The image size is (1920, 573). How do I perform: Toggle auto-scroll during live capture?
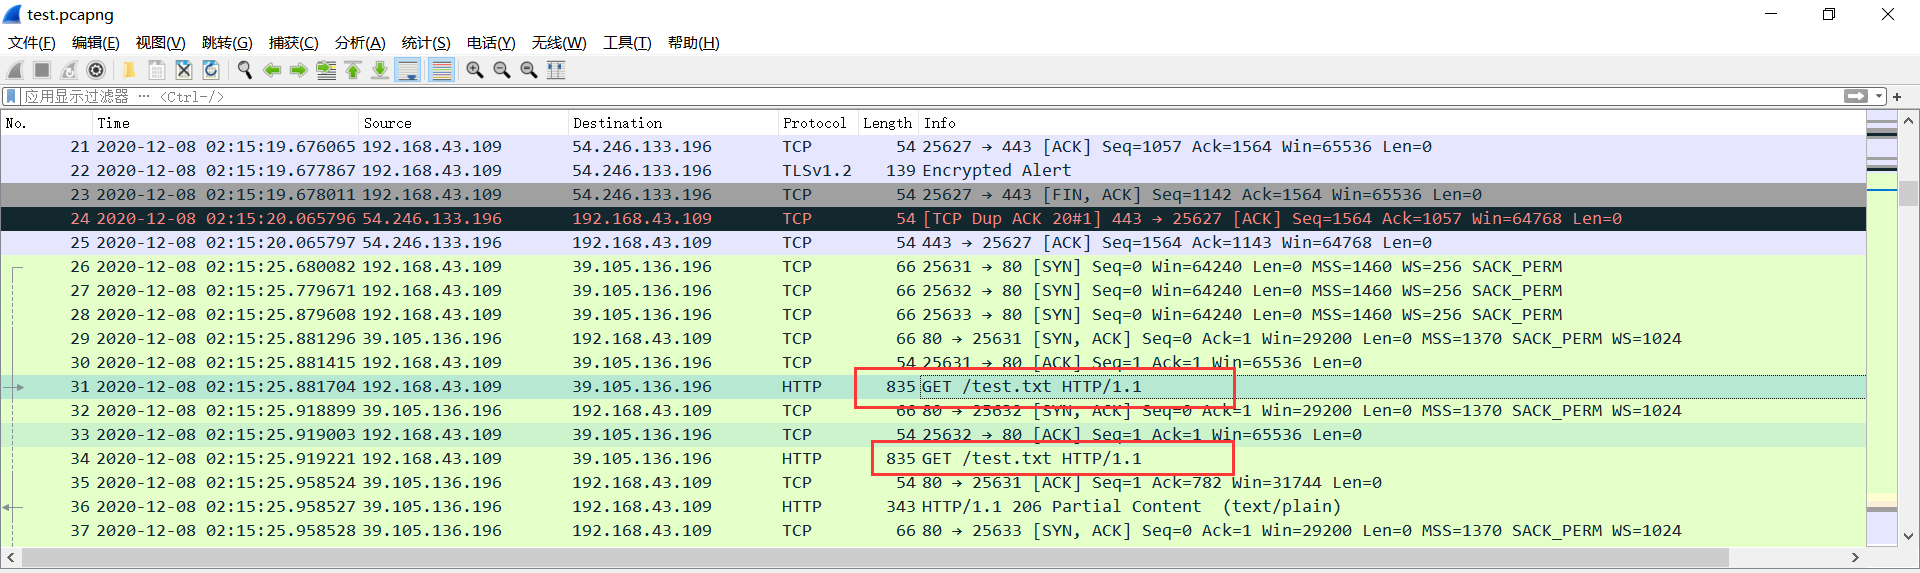pos(408,70)
